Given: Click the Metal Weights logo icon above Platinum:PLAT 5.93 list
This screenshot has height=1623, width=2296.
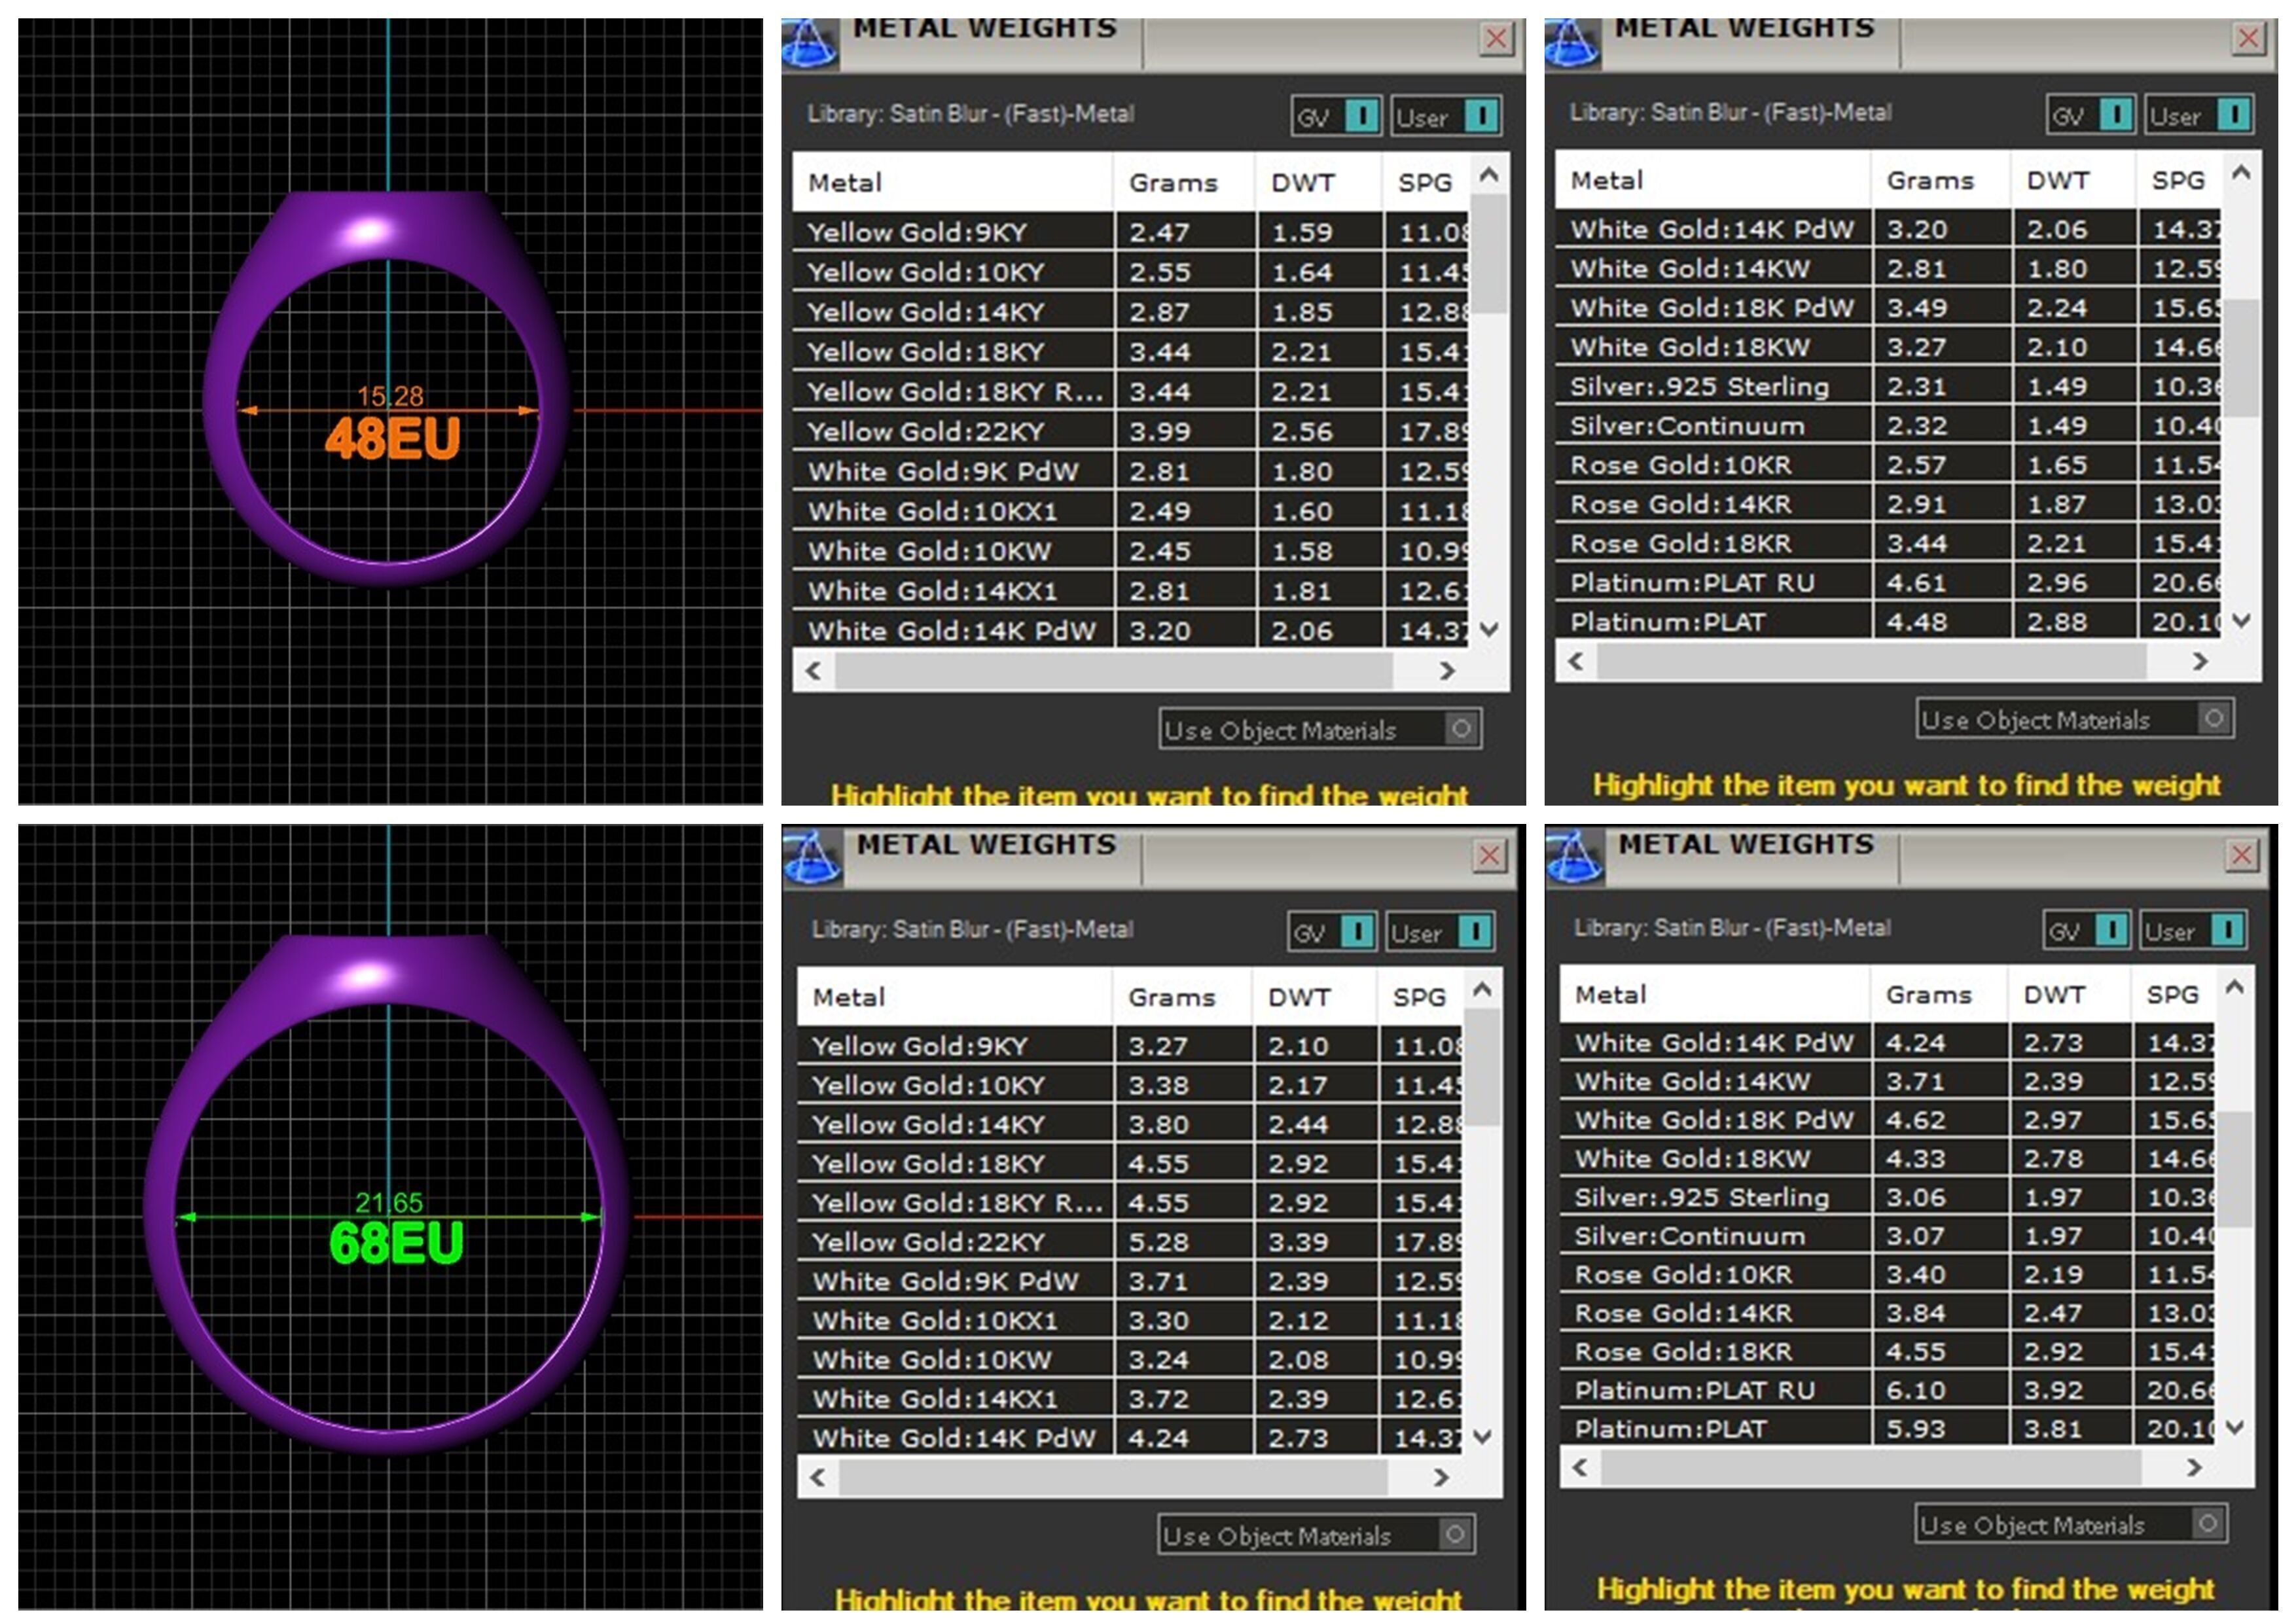Looking at the screenshot, I should pos(1574,858).
